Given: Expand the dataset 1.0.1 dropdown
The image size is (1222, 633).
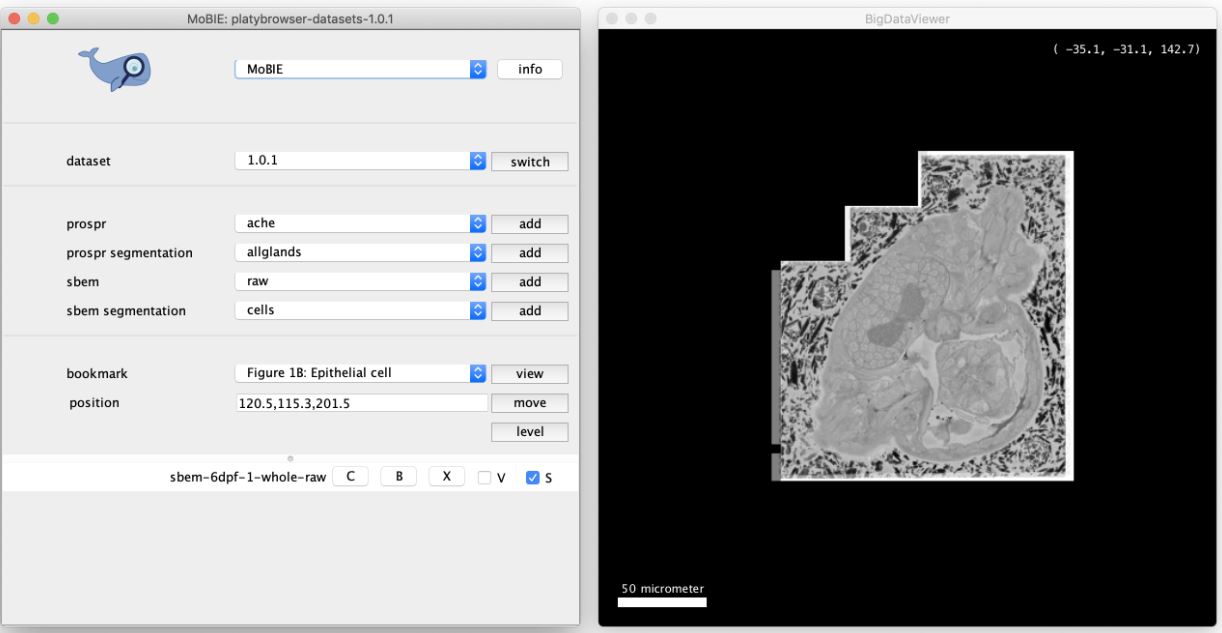Looking at the screenshot, I should pos(360,161).
